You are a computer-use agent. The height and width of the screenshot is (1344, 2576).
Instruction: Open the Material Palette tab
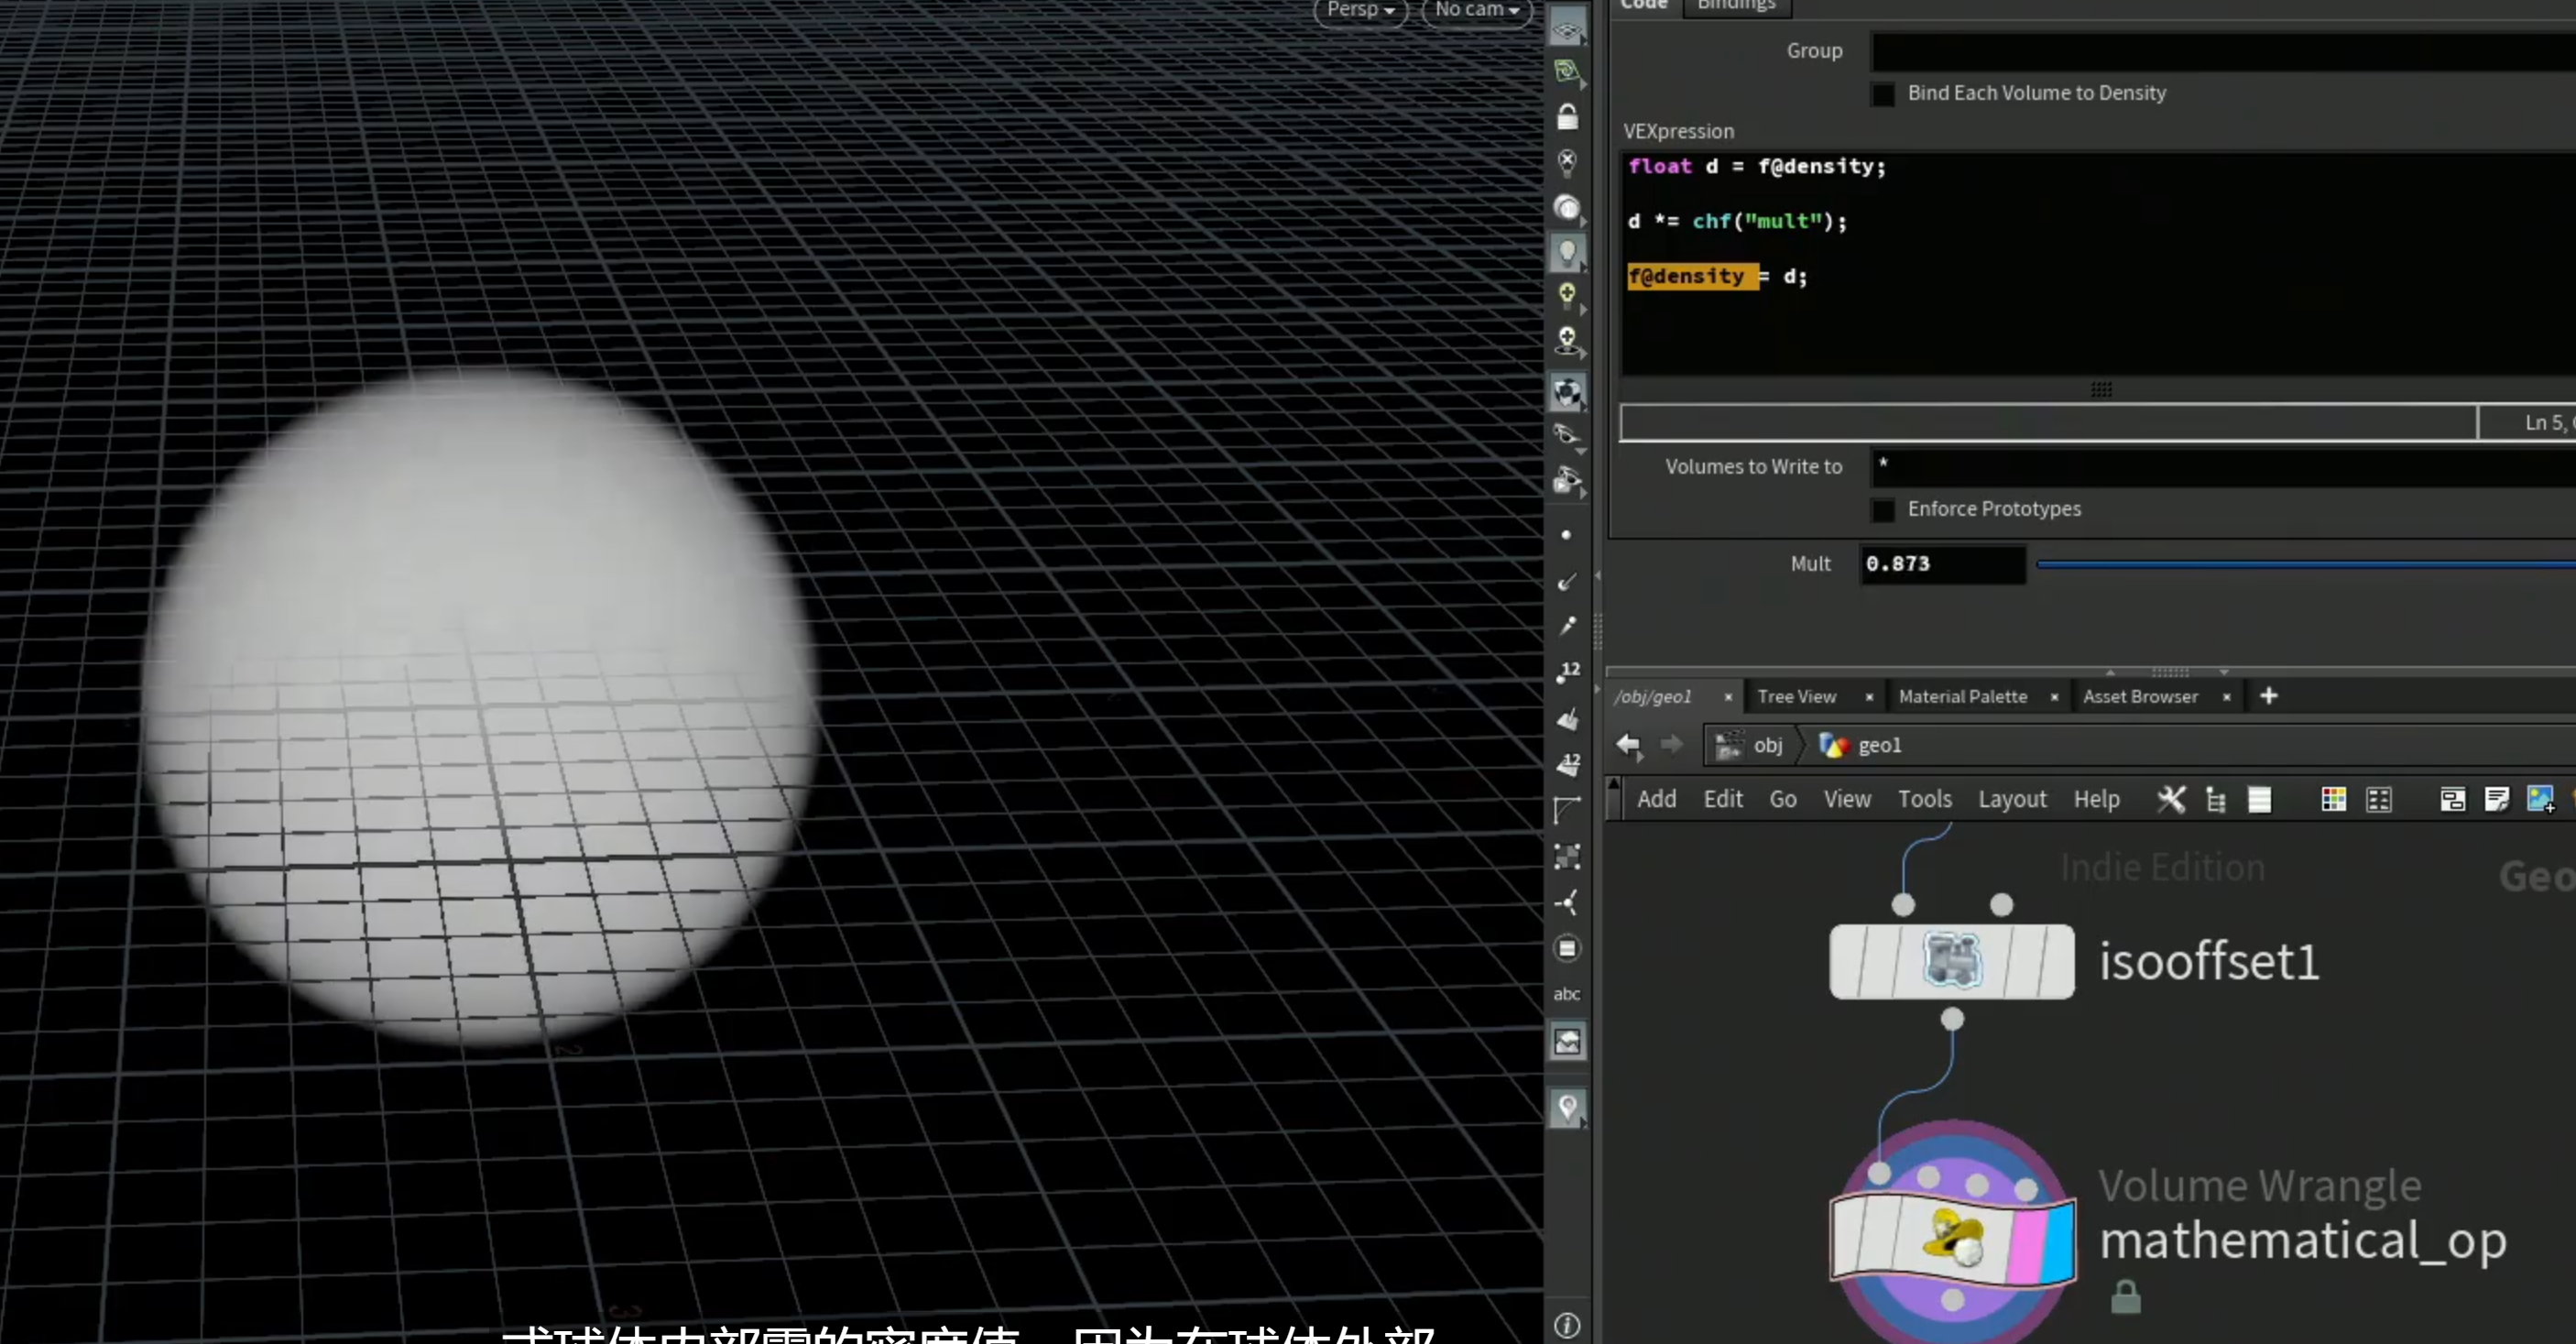point(1963,697)
